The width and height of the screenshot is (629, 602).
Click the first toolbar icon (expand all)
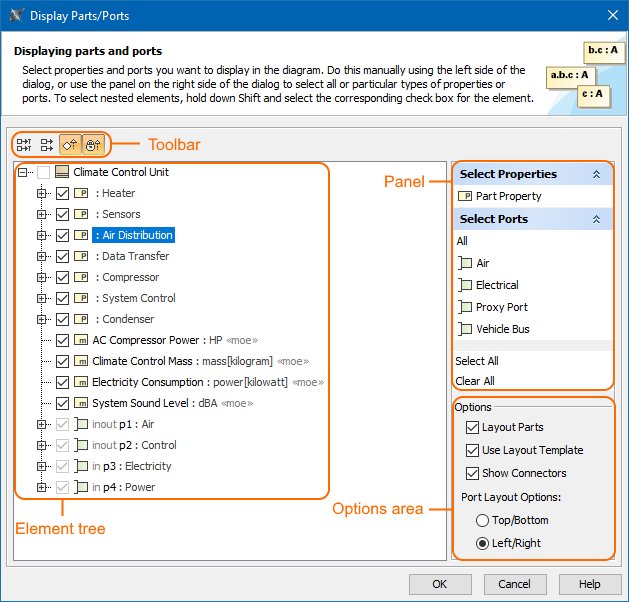point(24,144)
